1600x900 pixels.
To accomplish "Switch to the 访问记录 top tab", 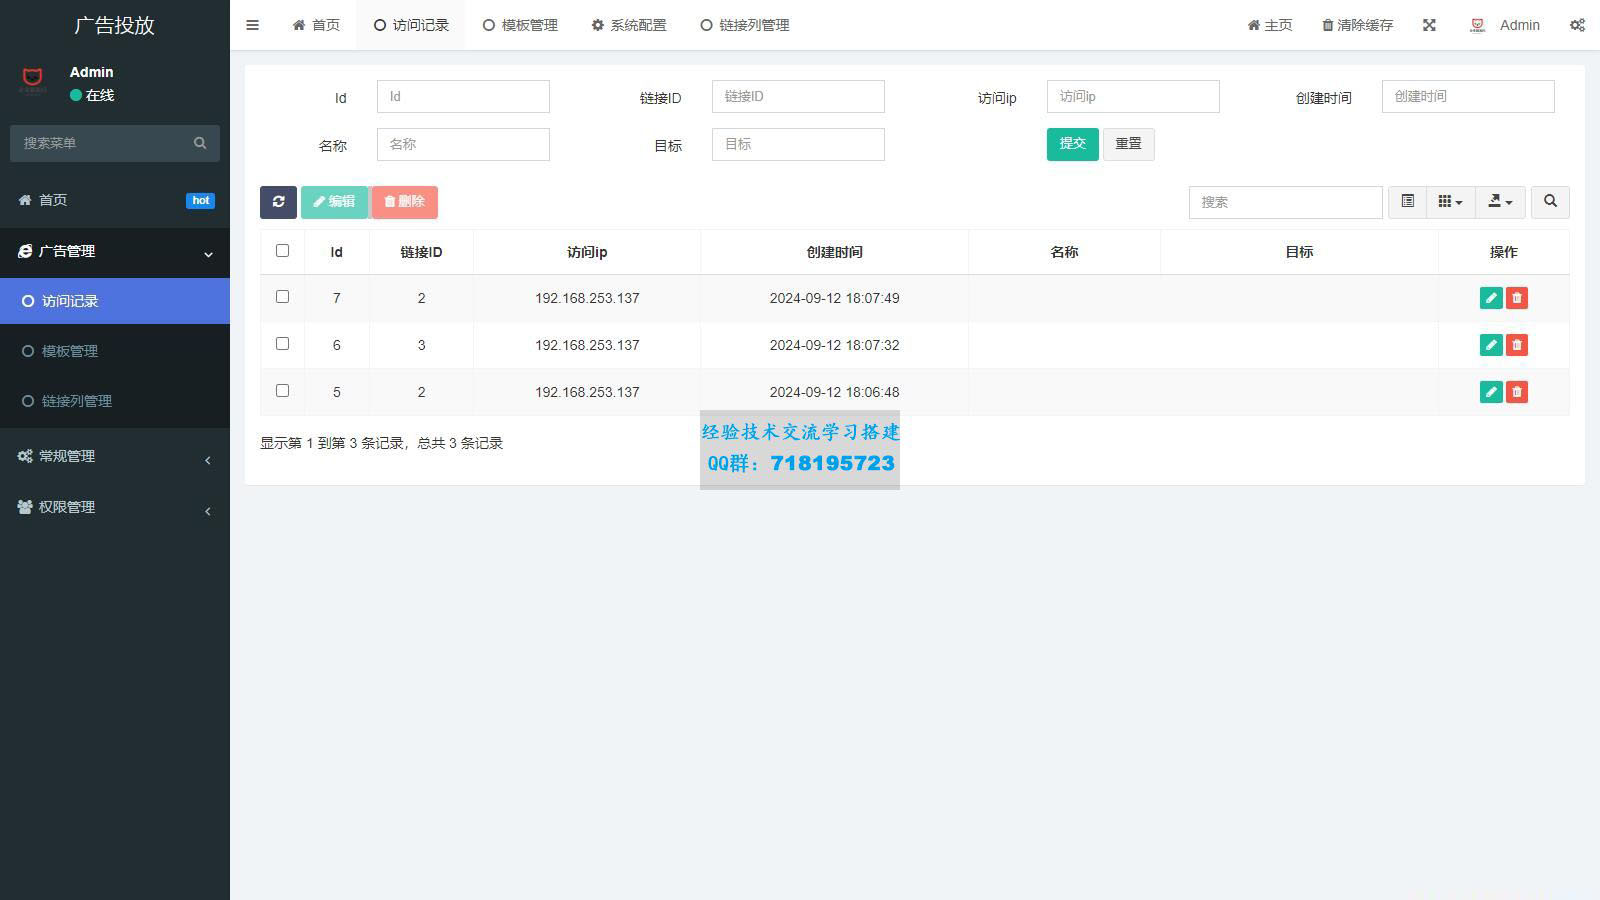I will click(x=411, y=25).
